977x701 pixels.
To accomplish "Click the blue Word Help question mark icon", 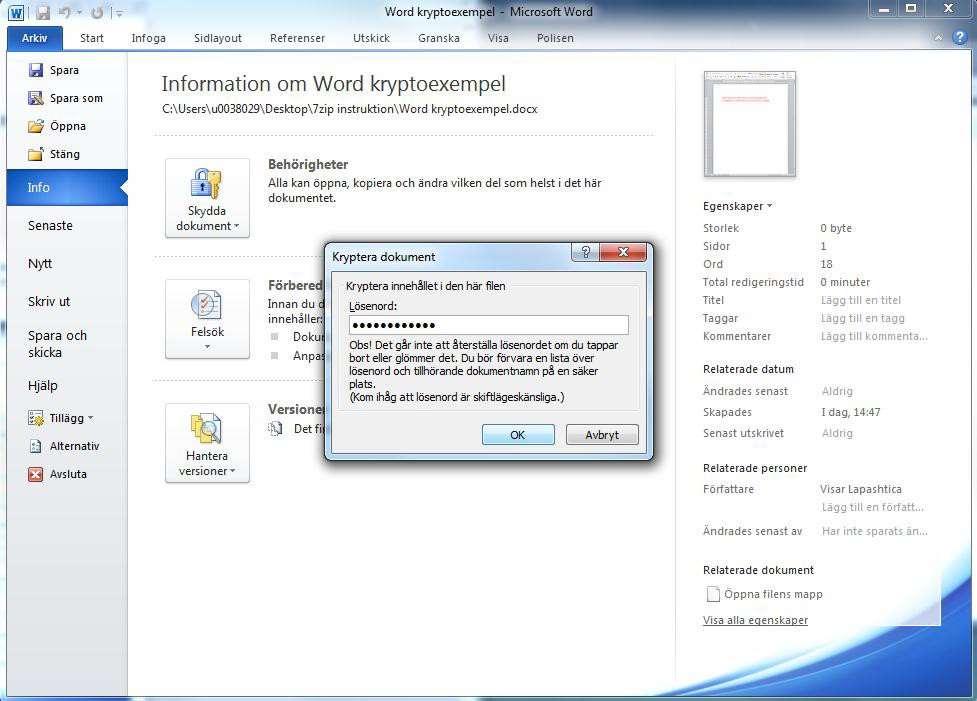I will click(x=960, y=37).
